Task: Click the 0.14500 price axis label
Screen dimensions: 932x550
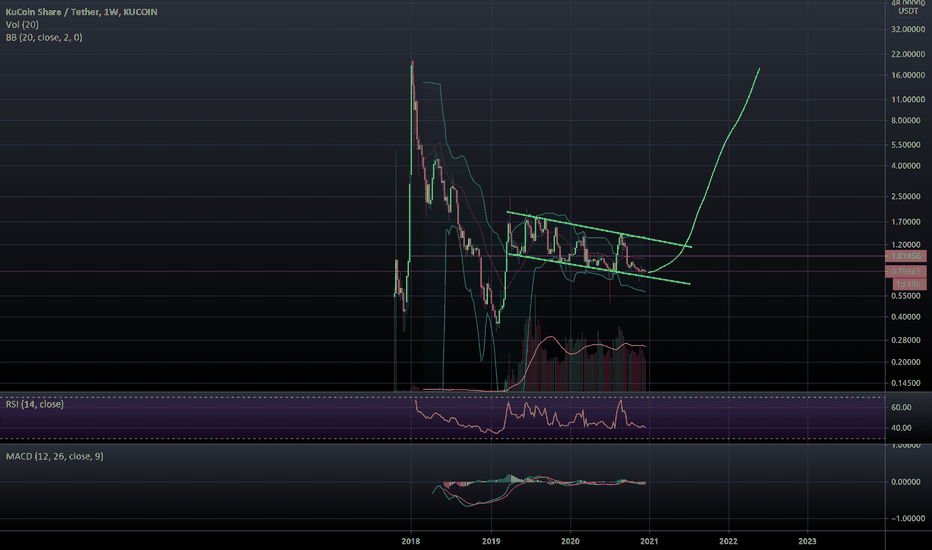Action: point(908,384)
